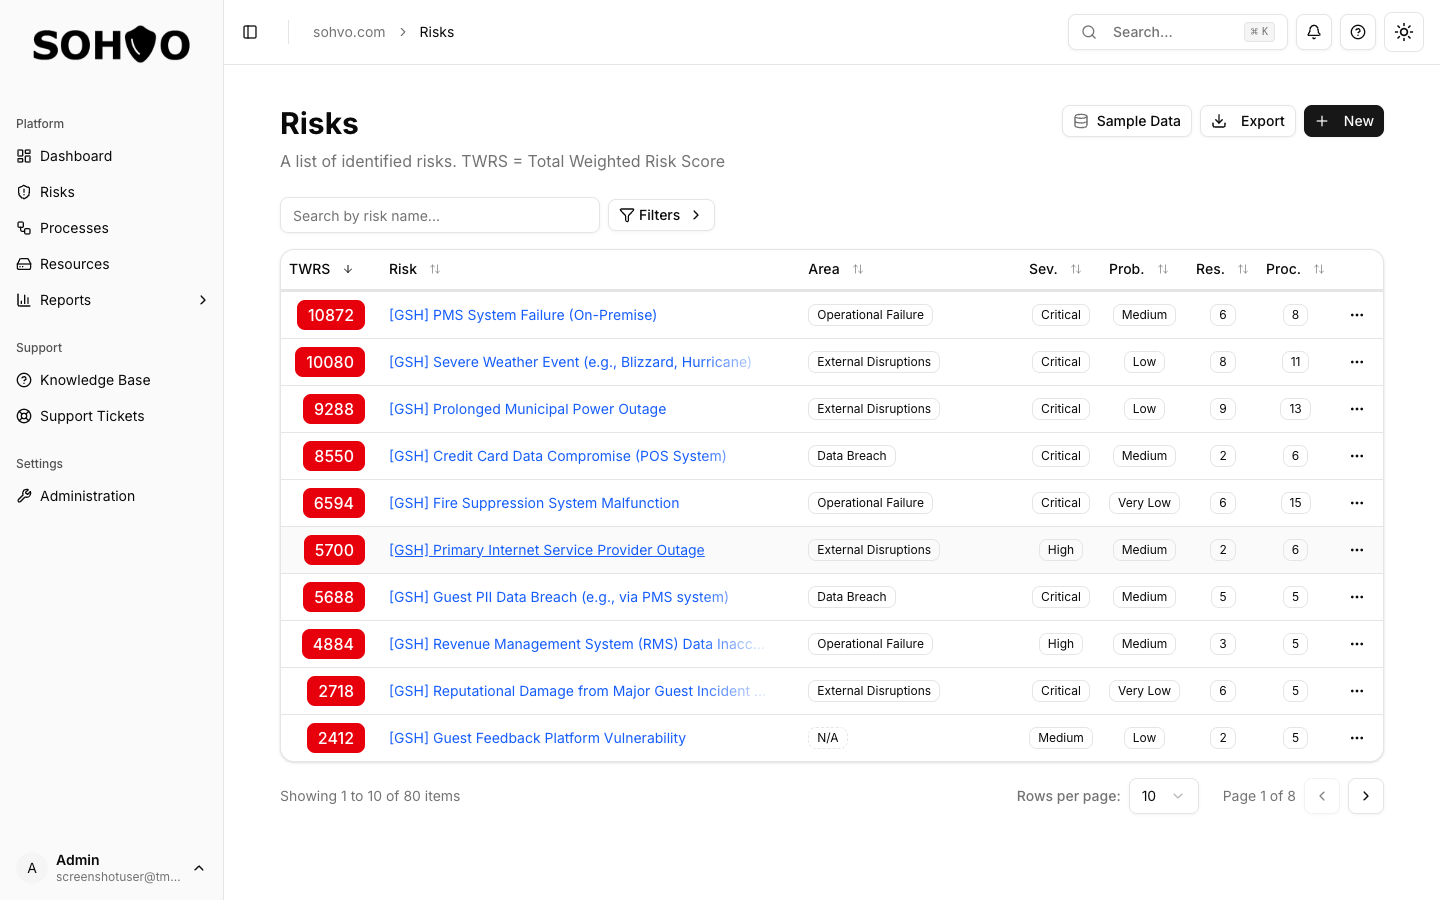The image size is (1440, 900).
Task: Open Dashboard in the sidebar
Action: [111, 156]
